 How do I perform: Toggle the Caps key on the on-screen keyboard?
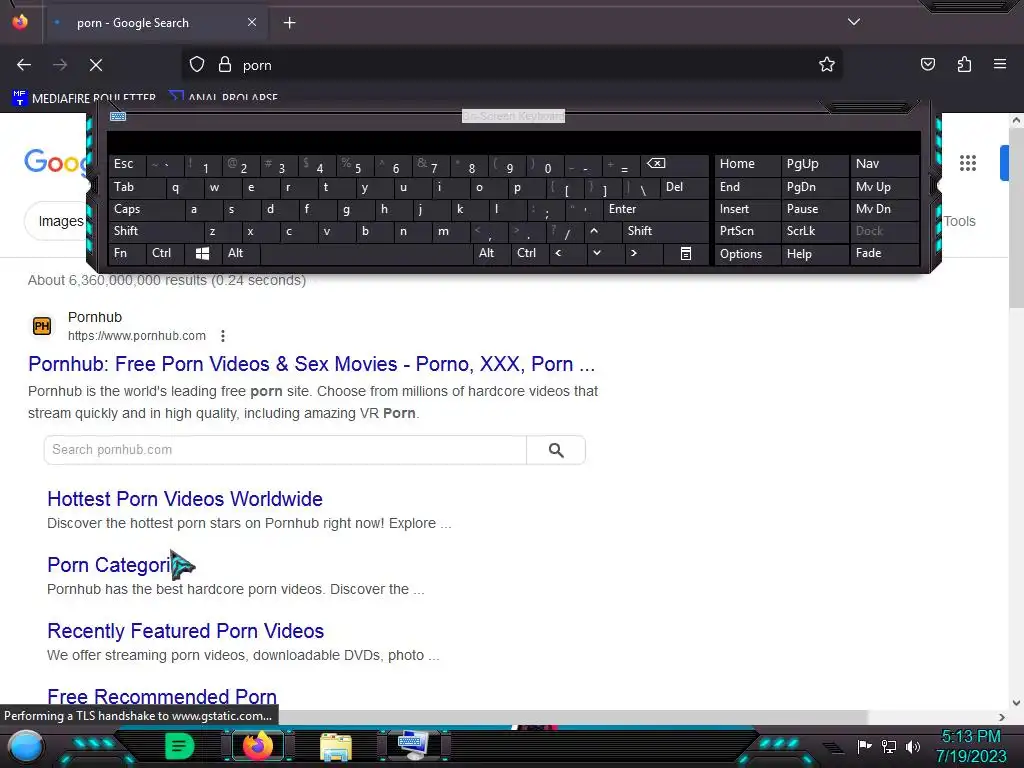pos(145,209)
